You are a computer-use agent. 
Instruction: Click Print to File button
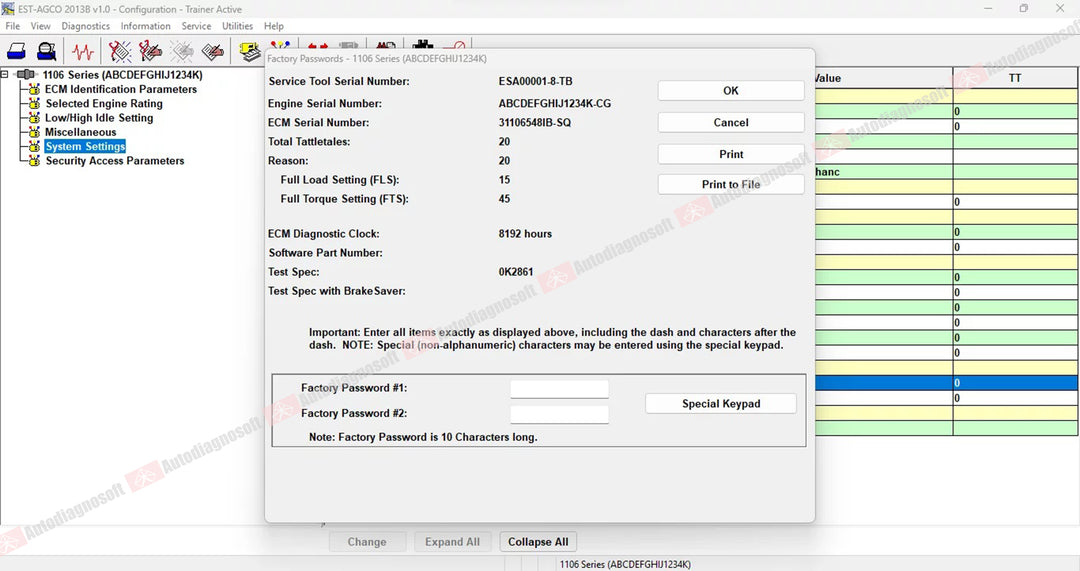click(x=731, y=185)
